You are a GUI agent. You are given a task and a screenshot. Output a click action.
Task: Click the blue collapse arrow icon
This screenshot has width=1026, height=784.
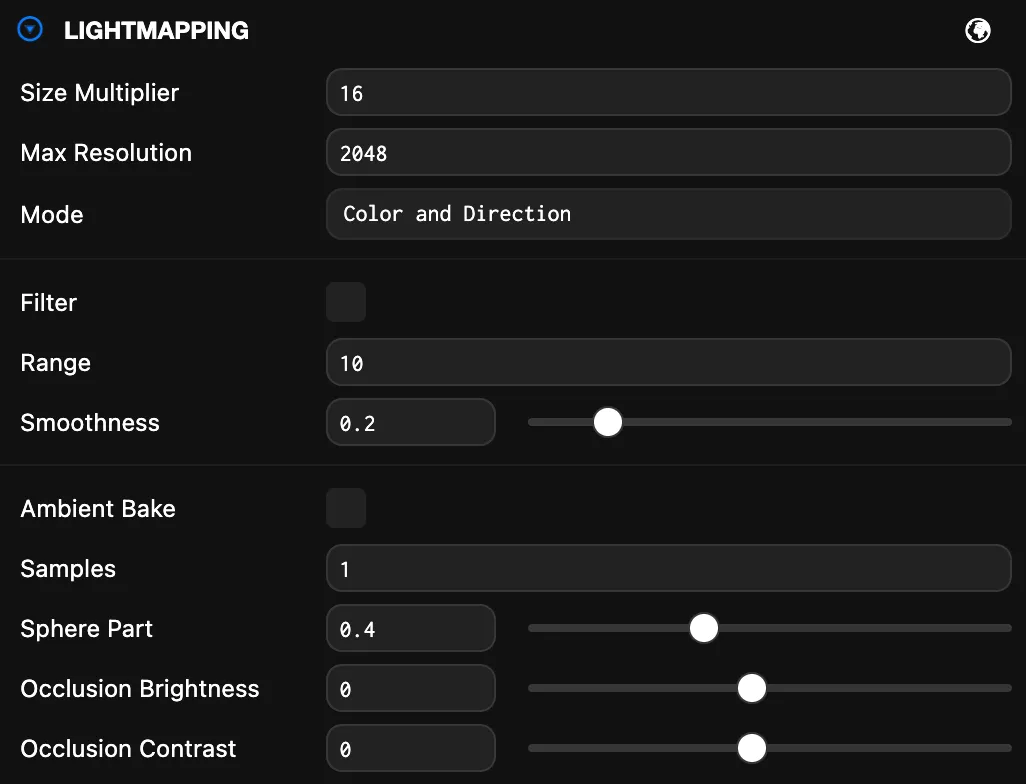tap(30, 29)
